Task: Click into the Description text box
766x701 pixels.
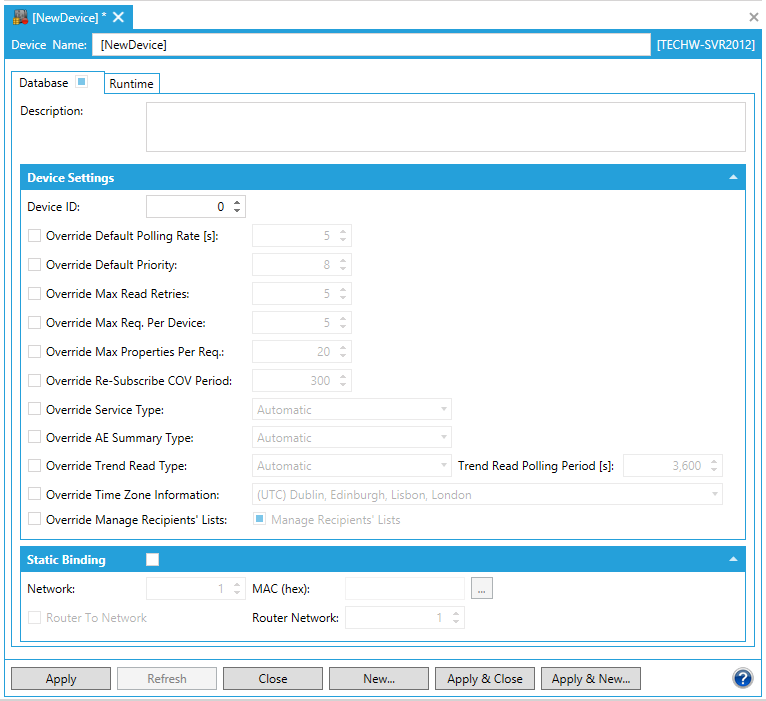Action: coord(445,127)
